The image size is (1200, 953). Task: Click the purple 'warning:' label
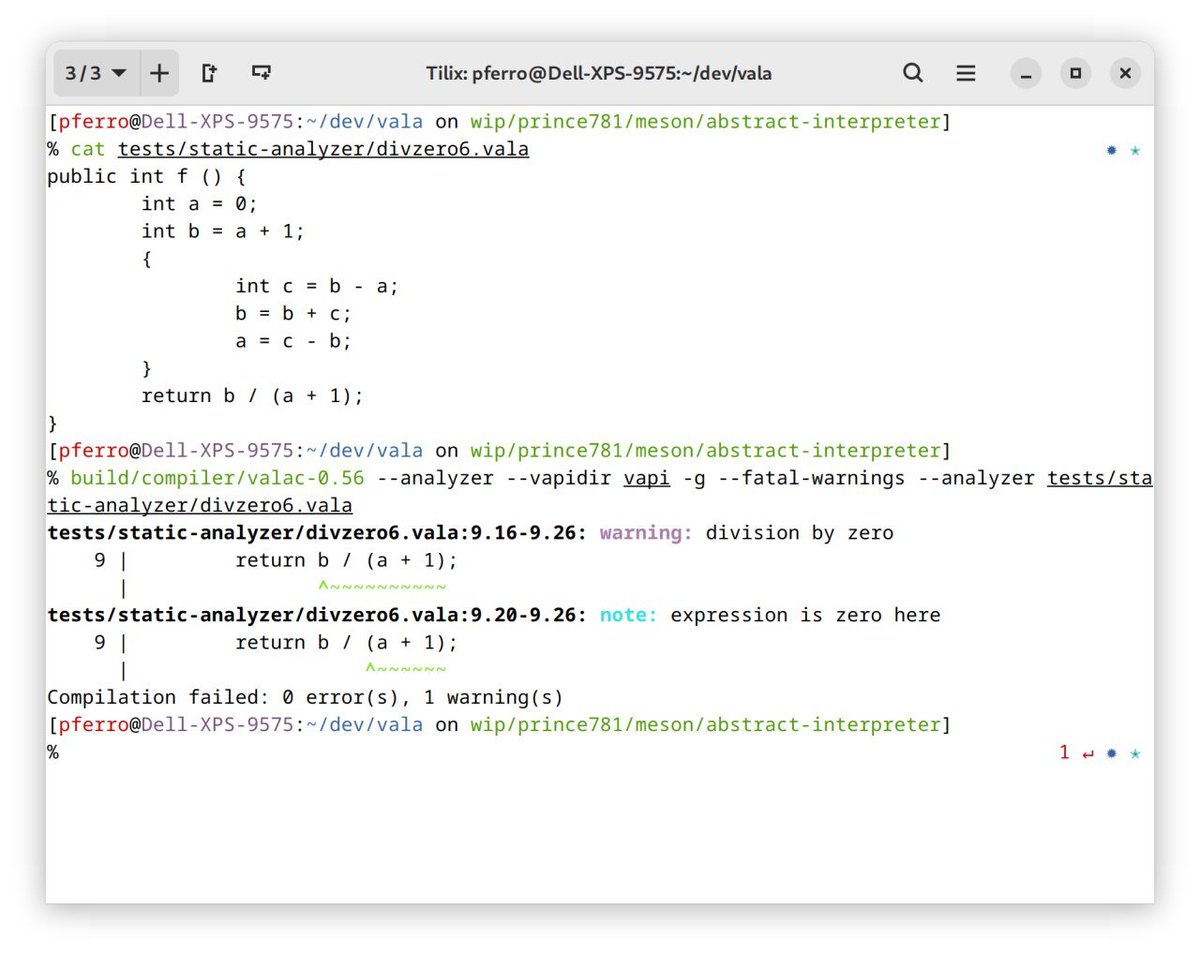click(x=646, y=533)
